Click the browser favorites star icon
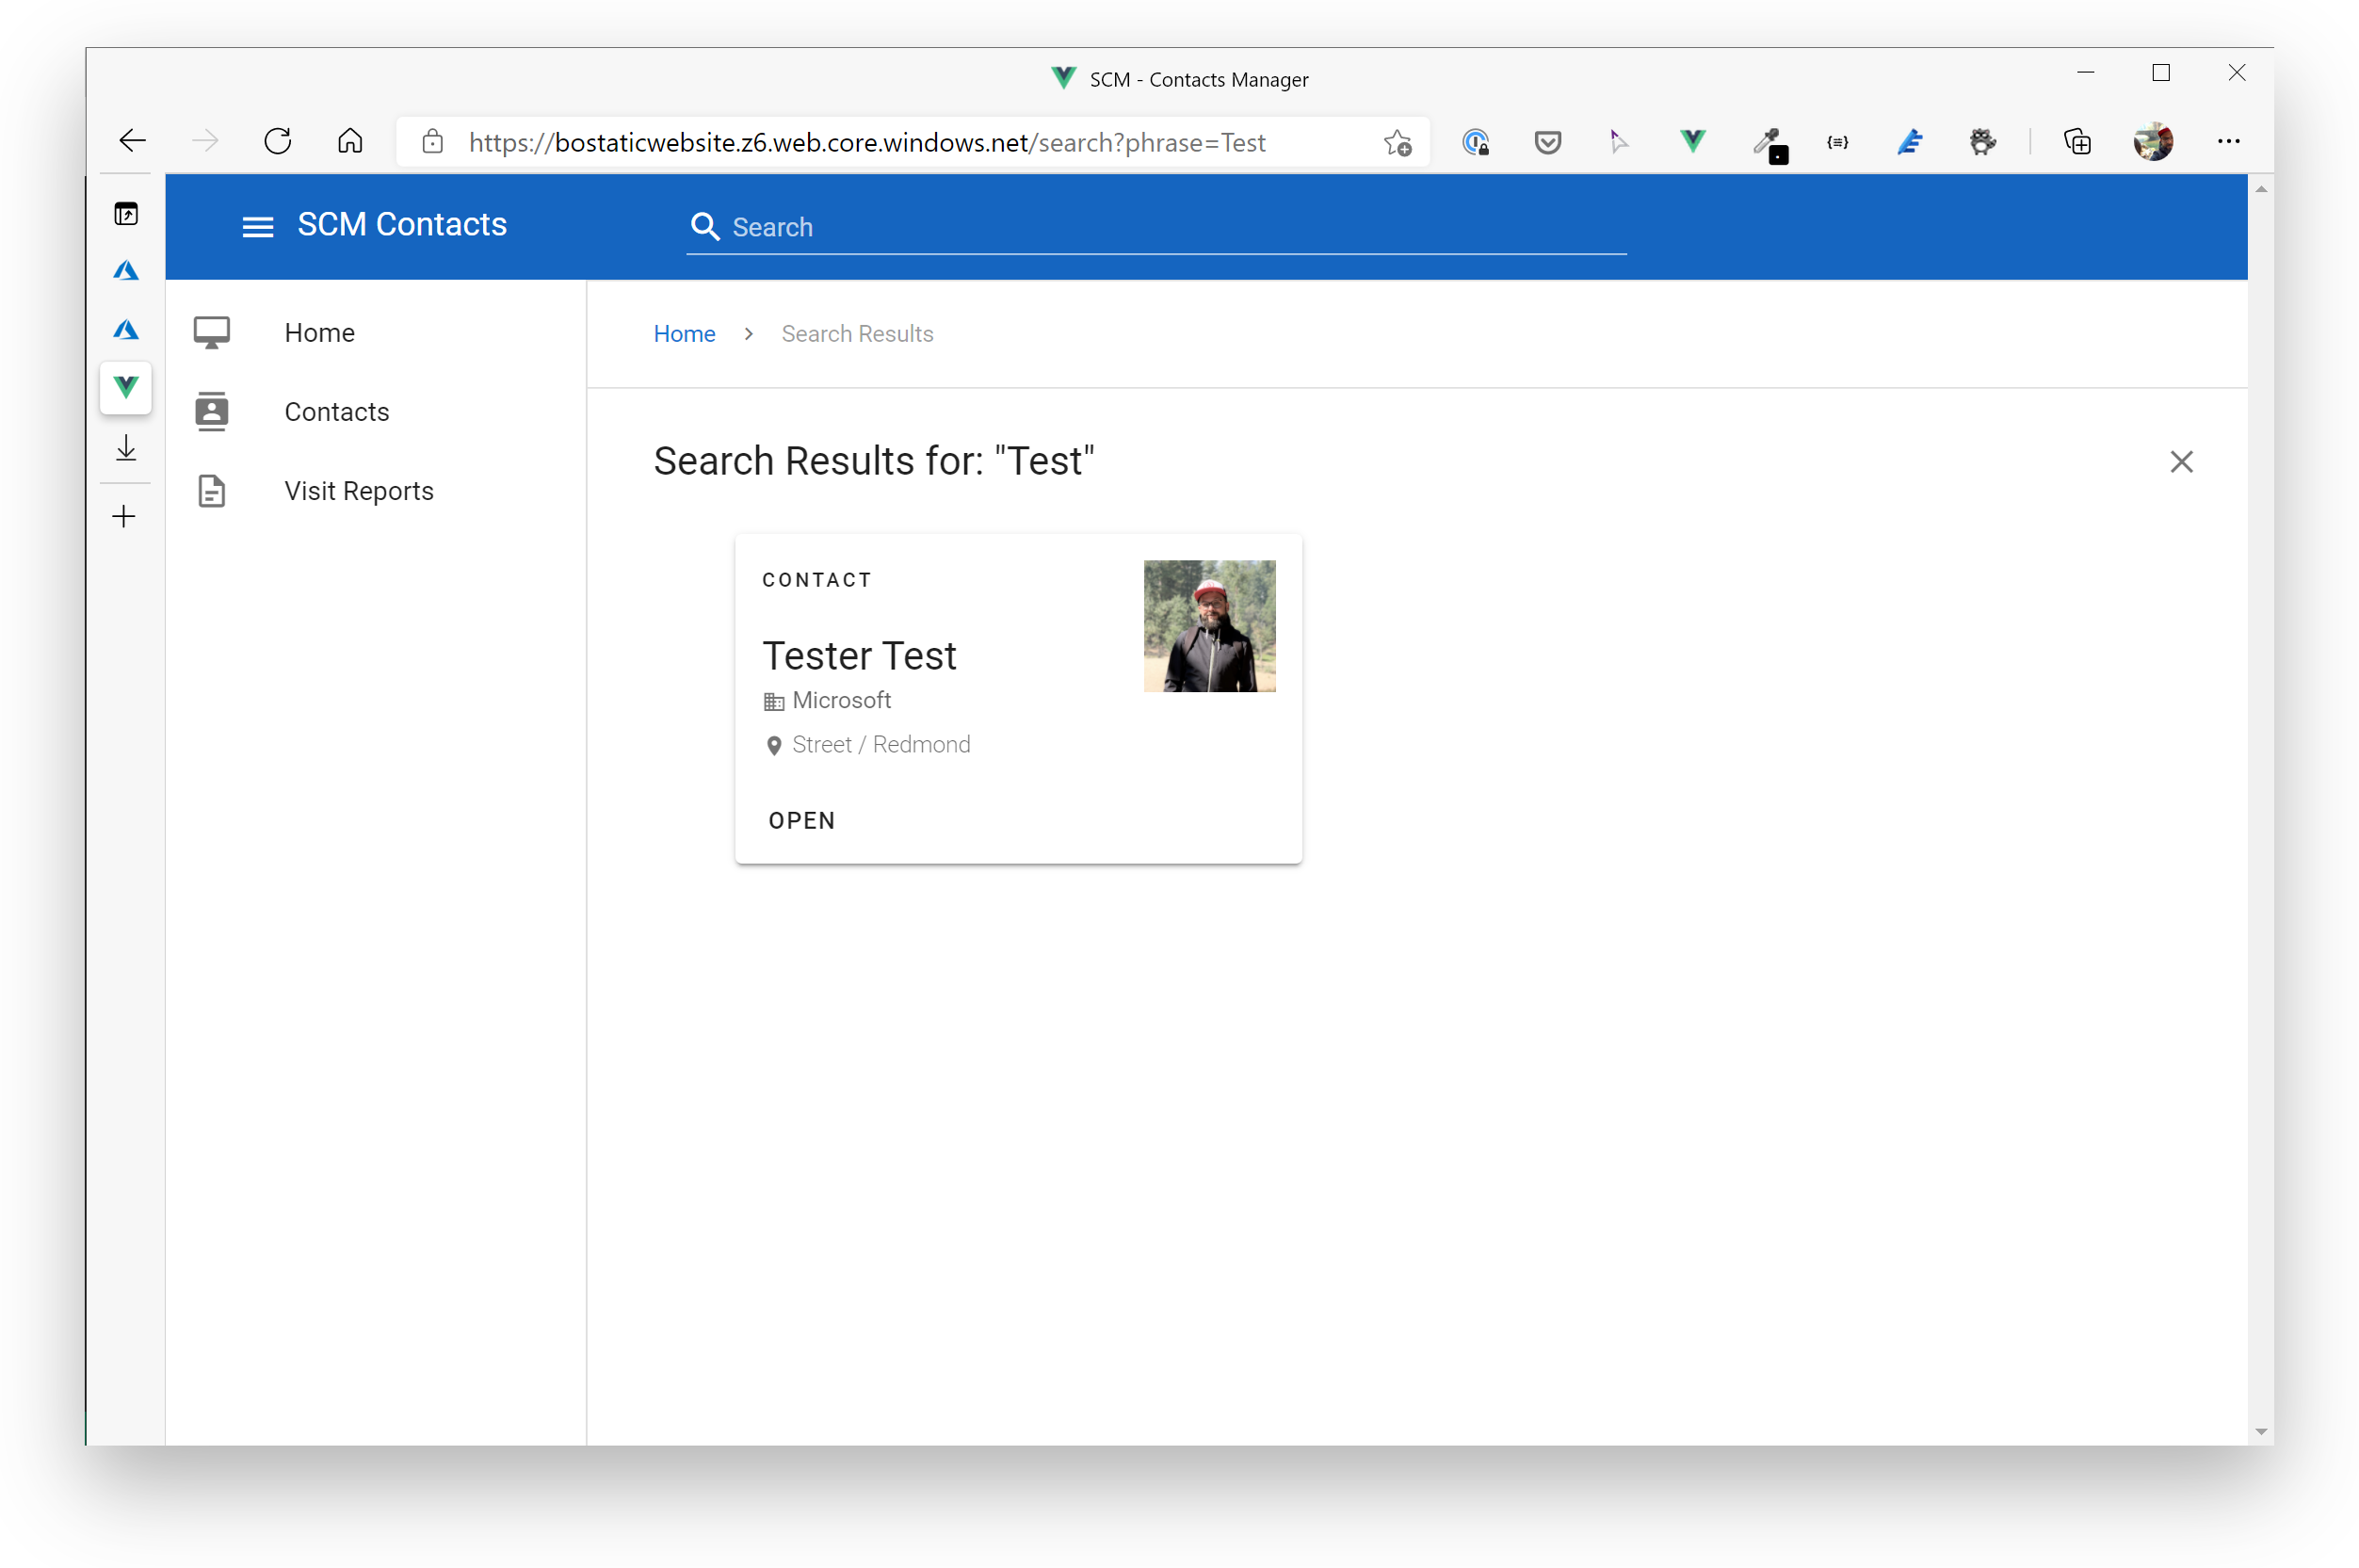Image resolution: width=2359 pixels, height=1568 pixels. click(x=1398, y=143)
